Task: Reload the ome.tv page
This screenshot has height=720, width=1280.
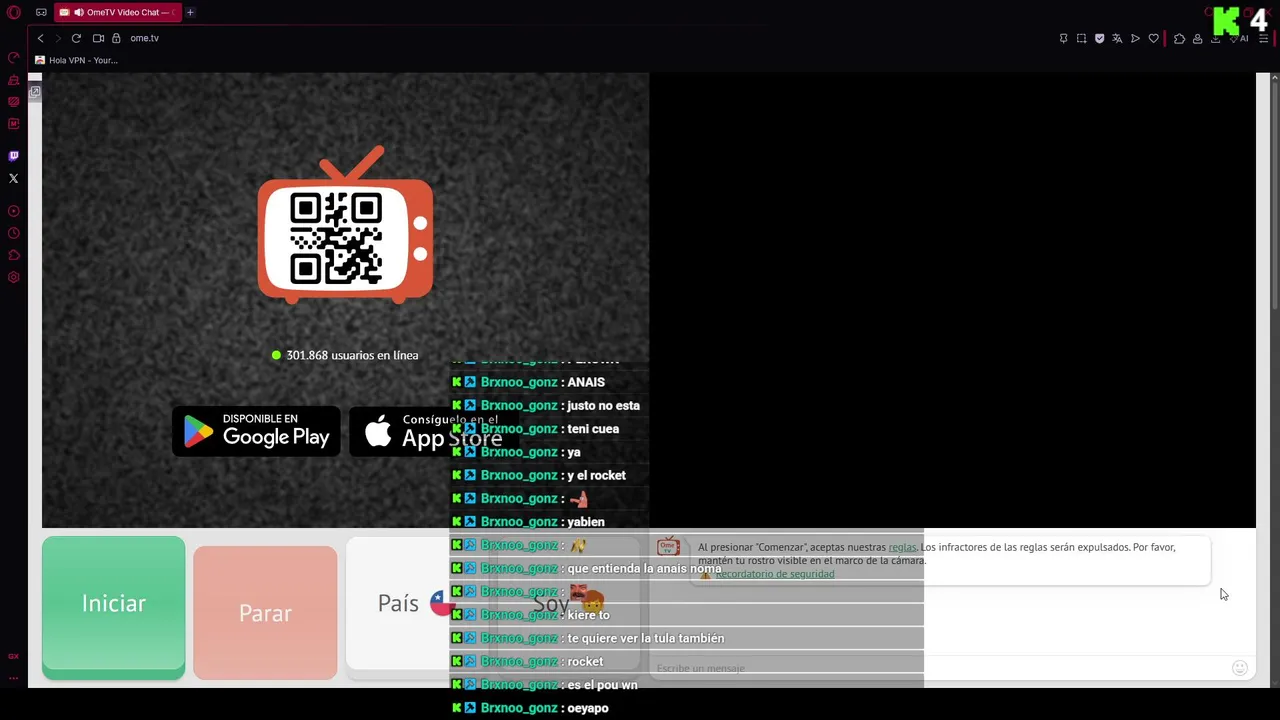Action: (76, 38)
